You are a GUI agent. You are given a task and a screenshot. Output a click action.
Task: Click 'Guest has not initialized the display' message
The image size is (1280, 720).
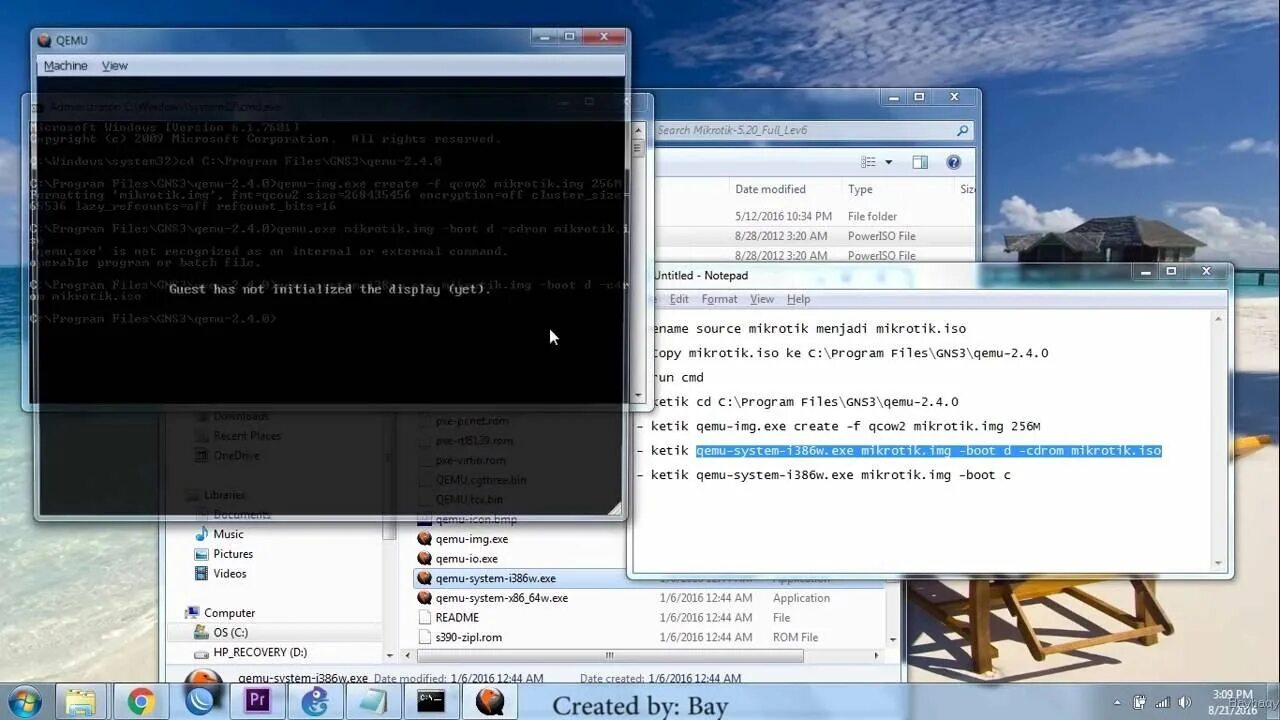coord(330,289)
